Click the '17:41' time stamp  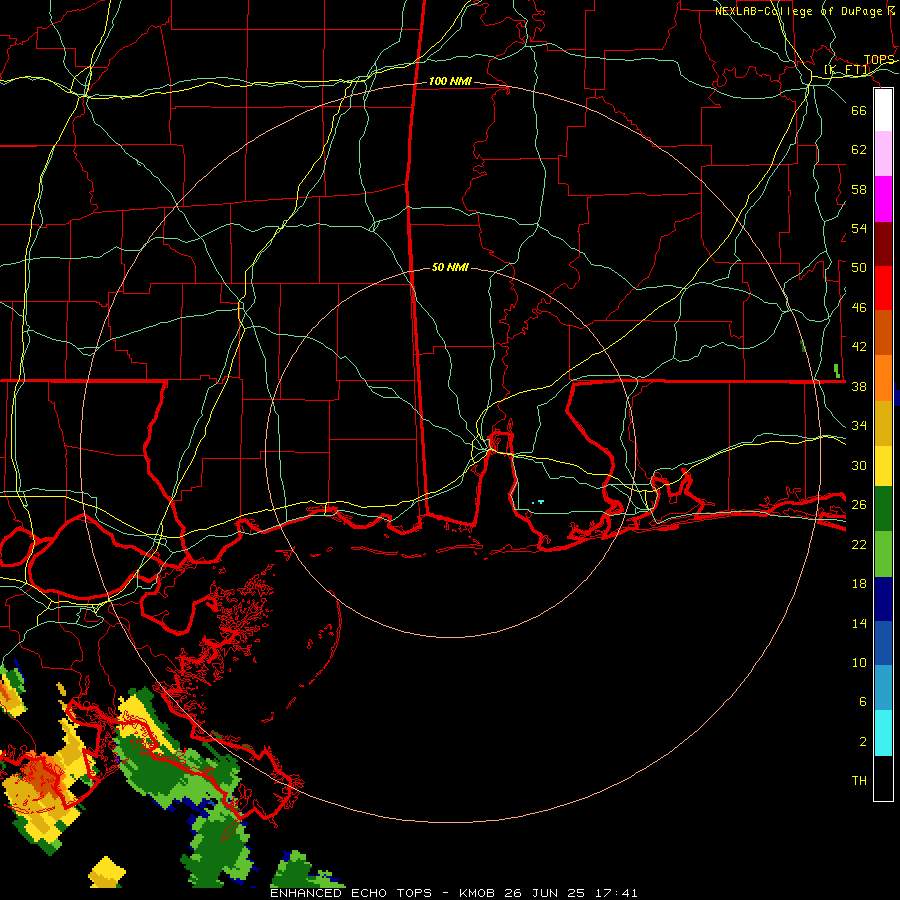pos(616,893)
